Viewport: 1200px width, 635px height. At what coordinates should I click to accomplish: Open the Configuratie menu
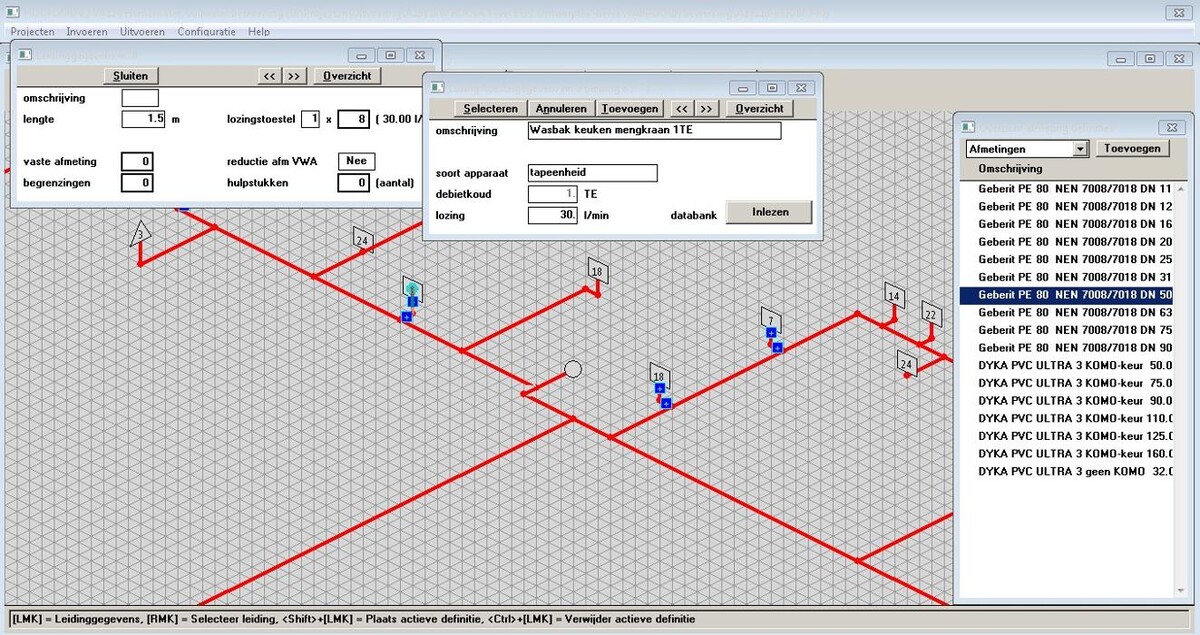206,32
